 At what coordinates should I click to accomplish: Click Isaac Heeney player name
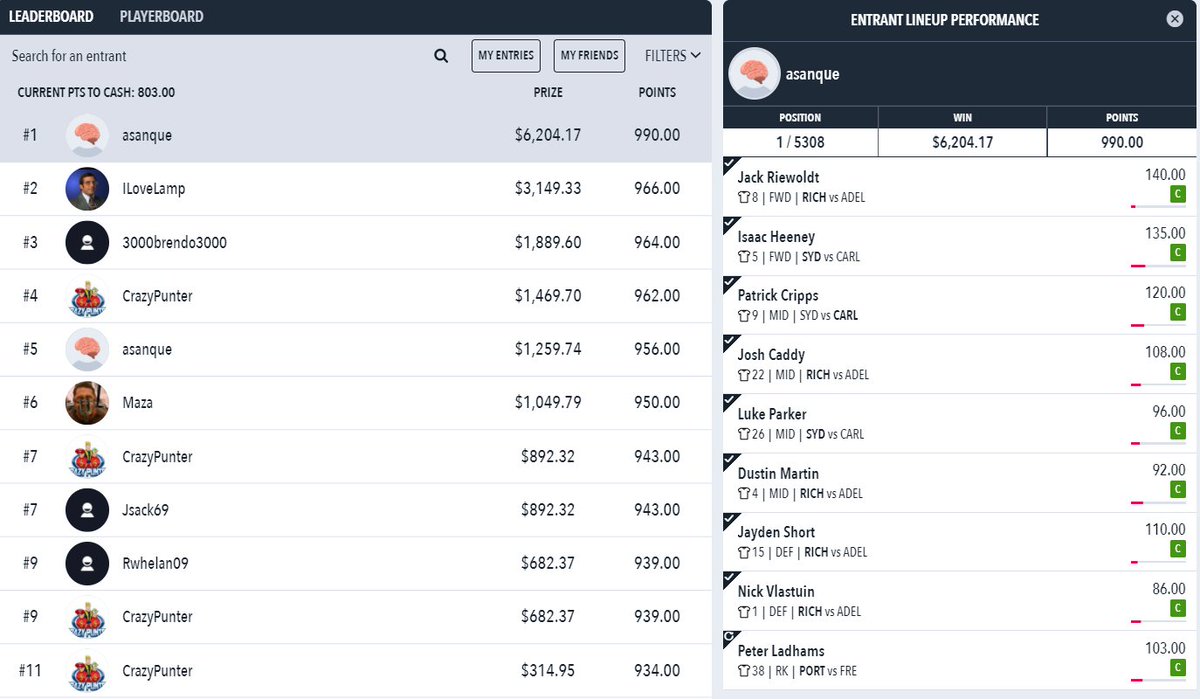point(776,237)
